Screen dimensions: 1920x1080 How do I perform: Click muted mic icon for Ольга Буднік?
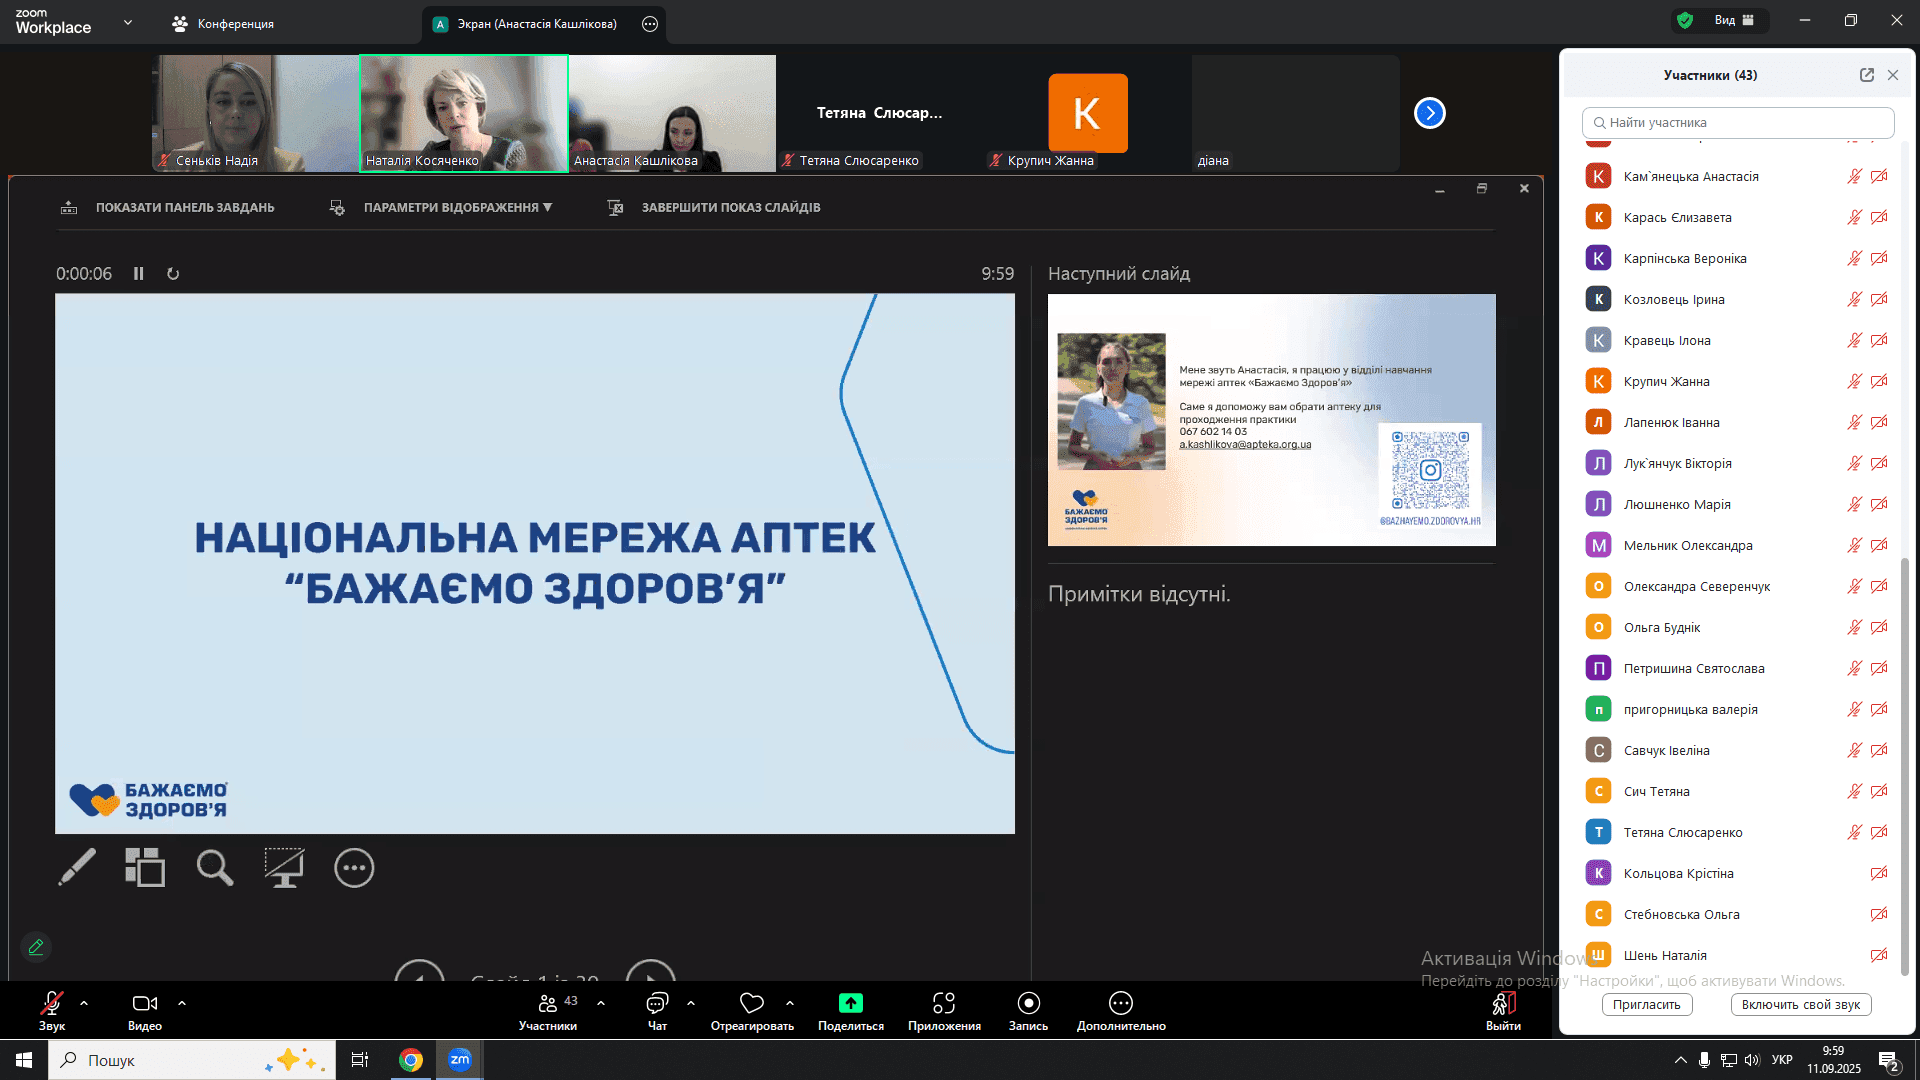(1854, 627)
